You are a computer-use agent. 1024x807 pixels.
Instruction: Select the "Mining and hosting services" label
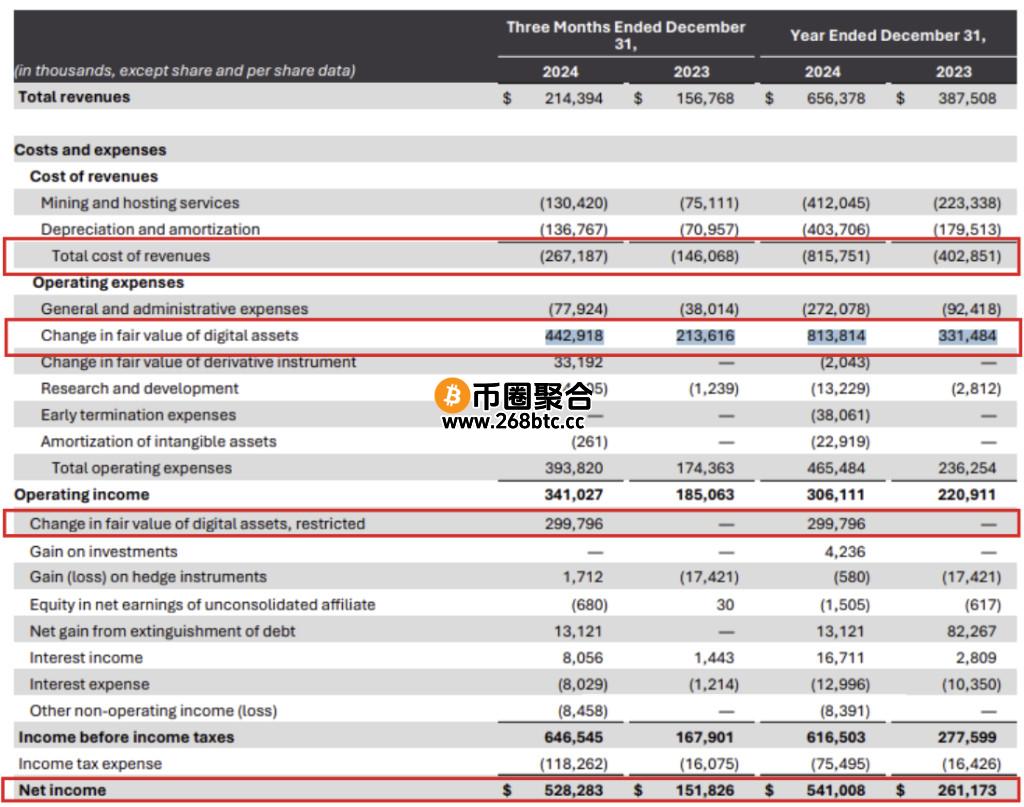(x=140, y=203)
